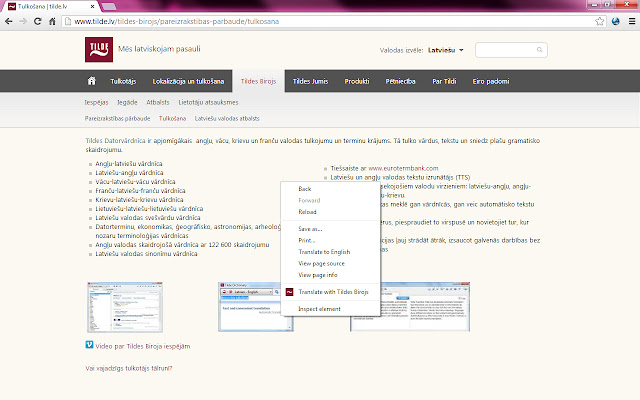Open Tulkotājs navigation item

point(123,81)
